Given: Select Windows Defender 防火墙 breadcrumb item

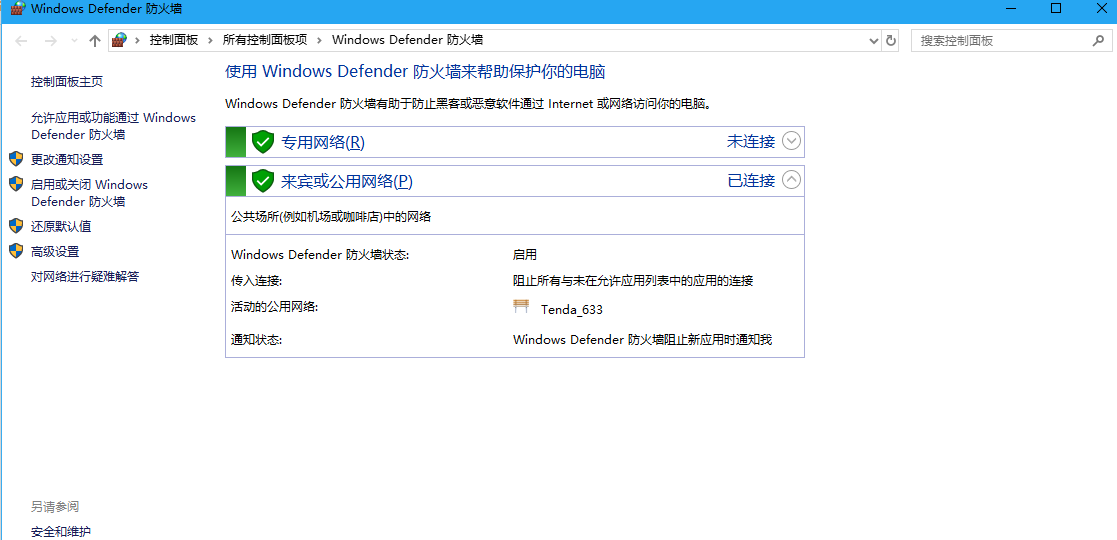Looking at the screenshot, I should tap(407, 40).
